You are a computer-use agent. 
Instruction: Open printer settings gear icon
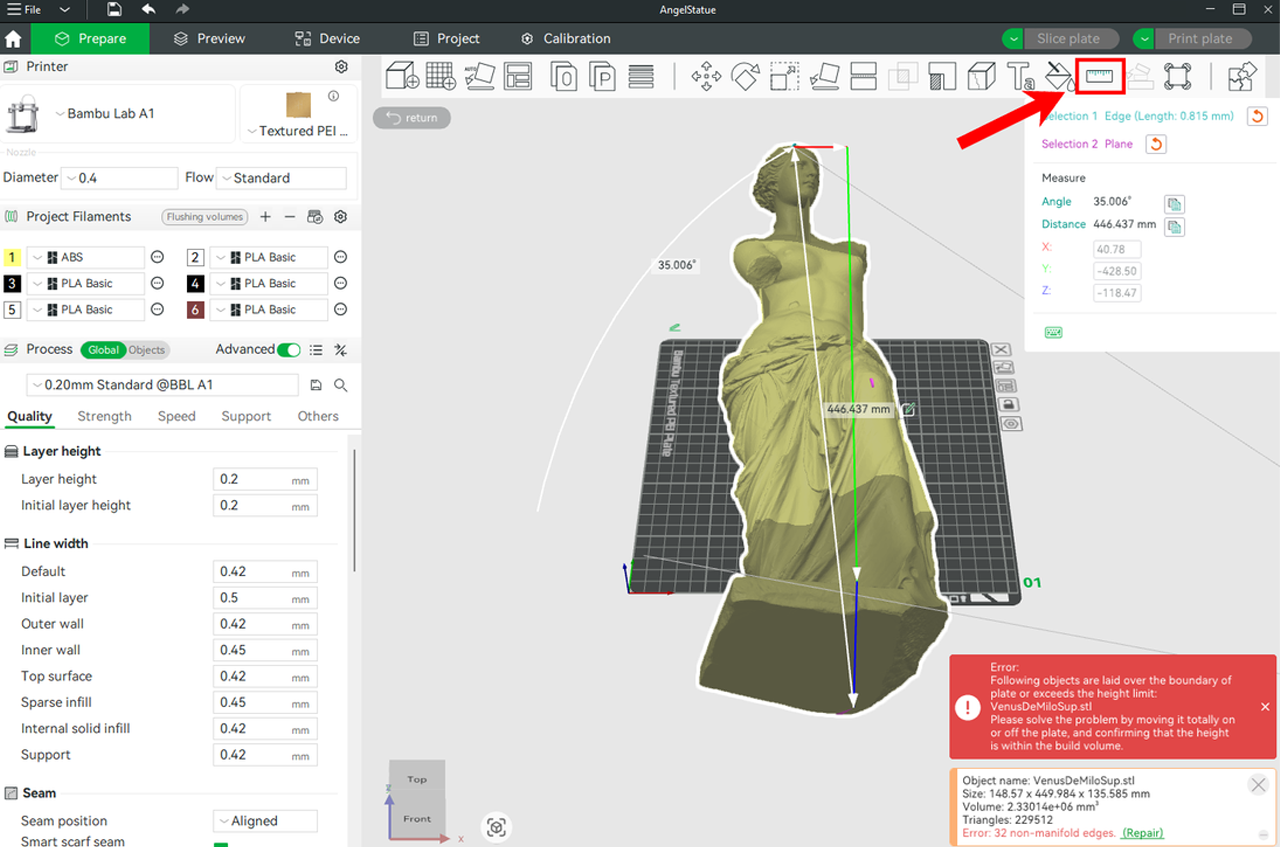coord(341,67)
